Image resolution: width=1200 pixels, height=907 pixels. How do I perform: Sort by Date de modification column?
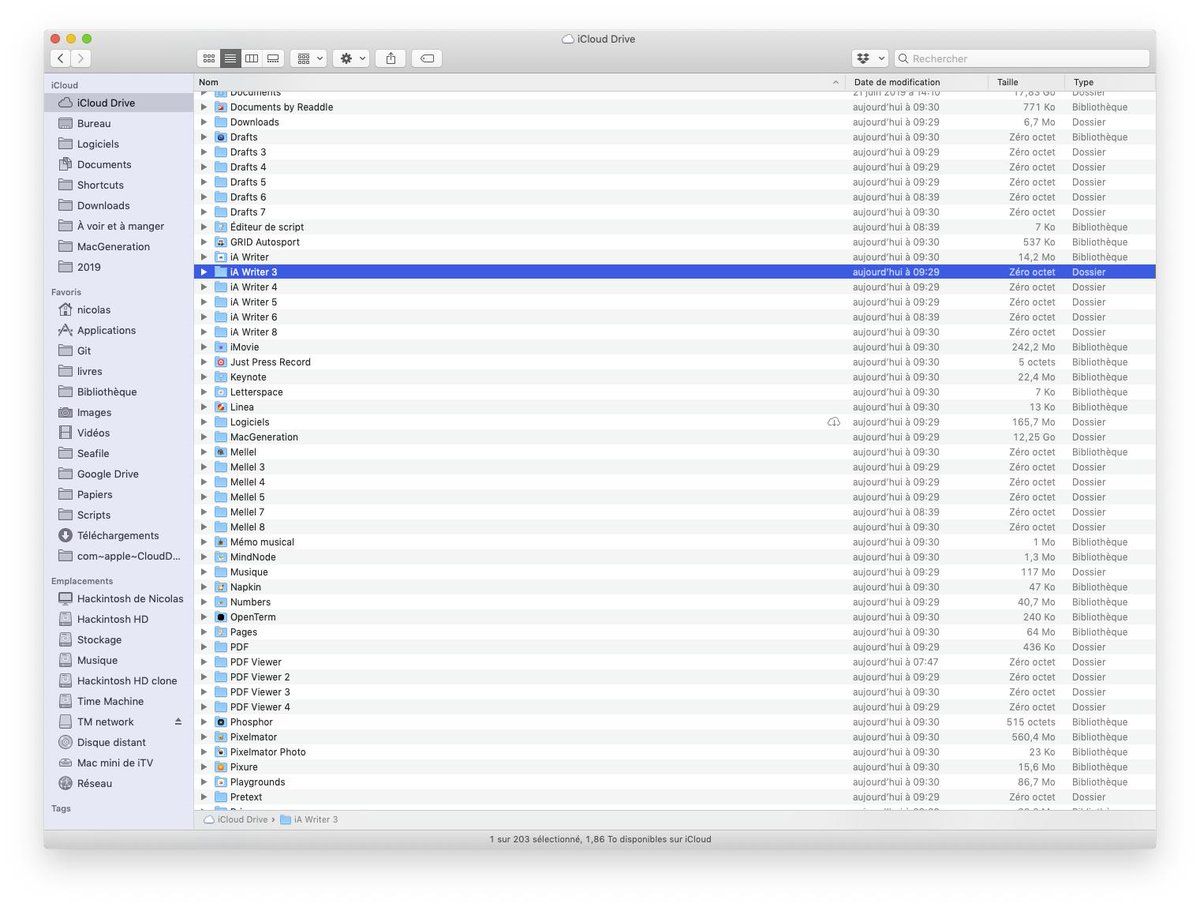coord(896,82)
